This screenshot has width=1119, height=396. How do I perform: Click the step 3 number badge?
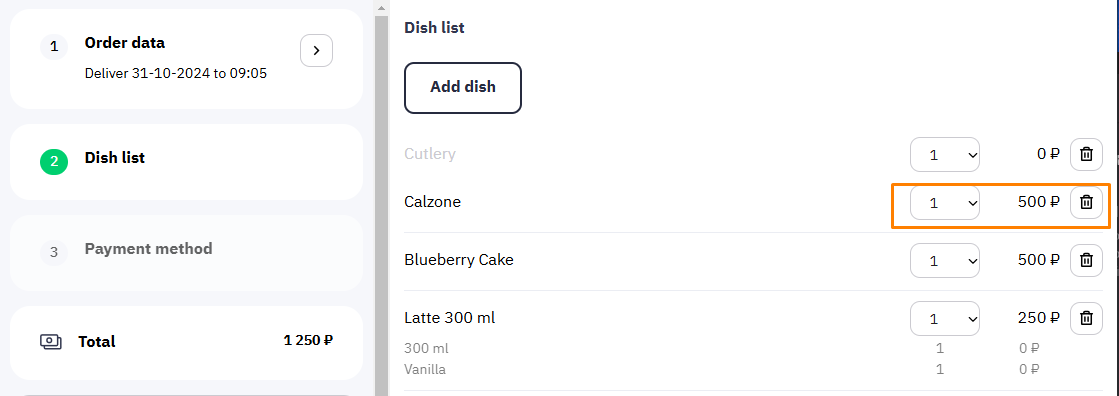pos(54,253)
